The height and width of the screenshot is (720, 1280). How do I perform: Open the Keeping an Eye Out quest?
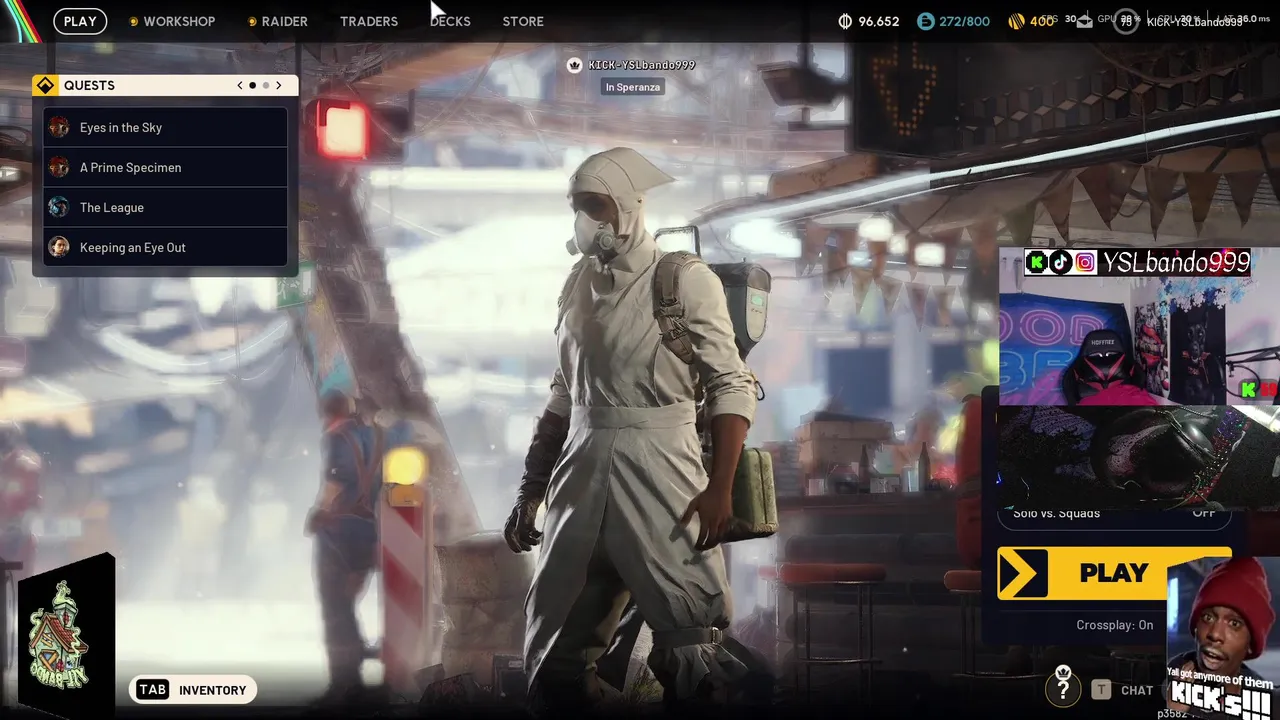tap(165, 247)
